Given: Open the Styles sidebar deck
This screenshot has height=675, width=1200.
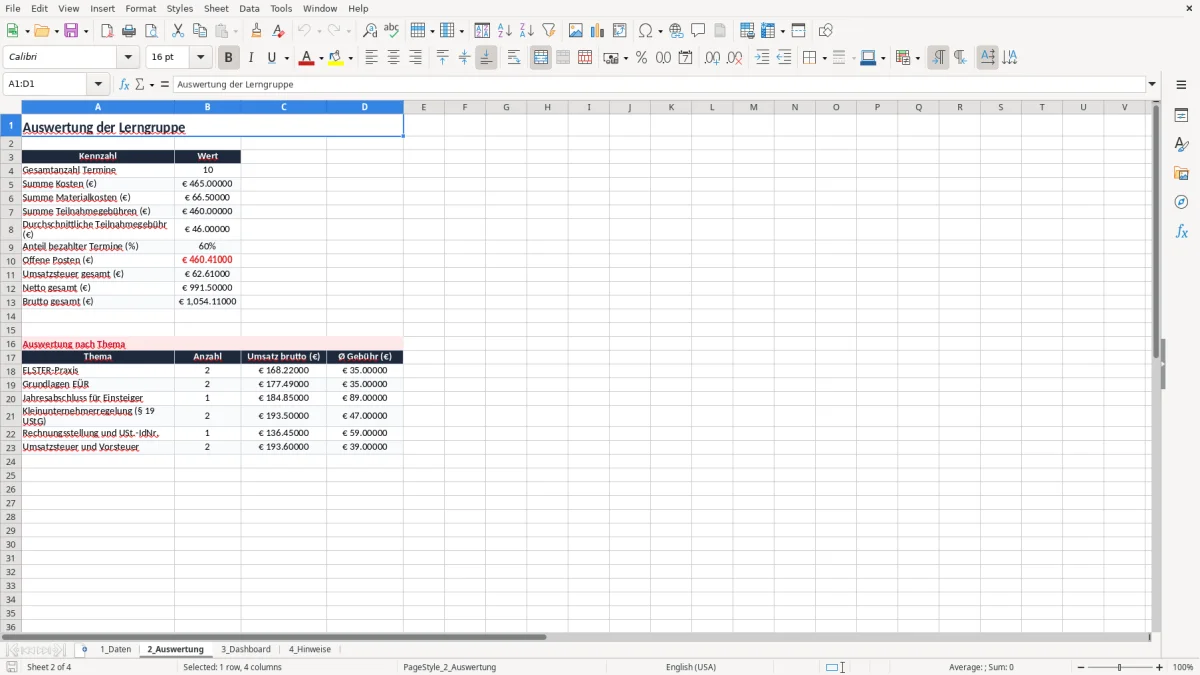Looking at the screenshot, I should coord(1181,145).
